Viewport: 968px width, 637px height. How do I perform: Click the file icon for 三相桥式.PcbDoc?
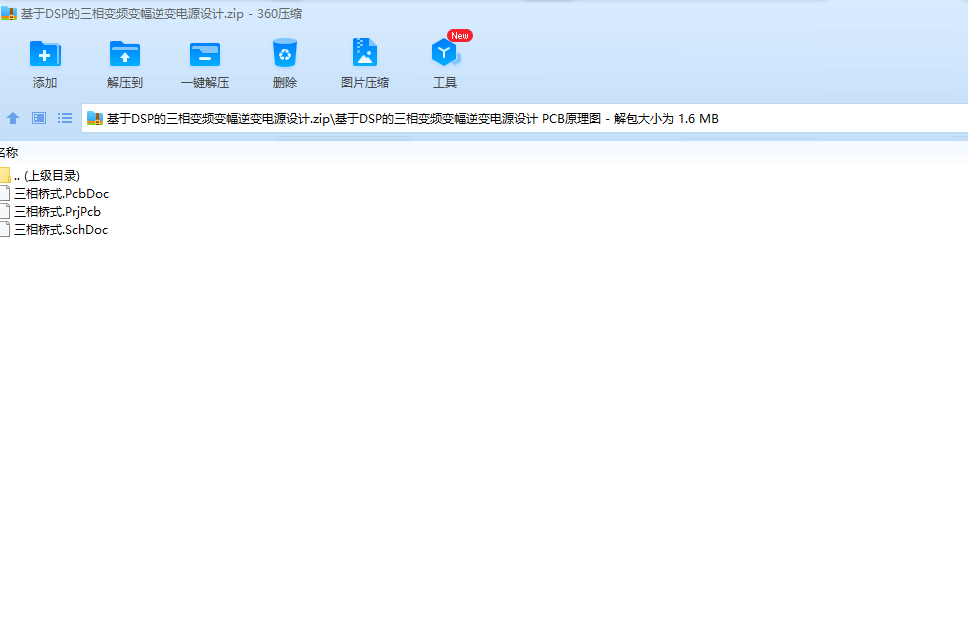pyautogui.click(x=5, y=193)
